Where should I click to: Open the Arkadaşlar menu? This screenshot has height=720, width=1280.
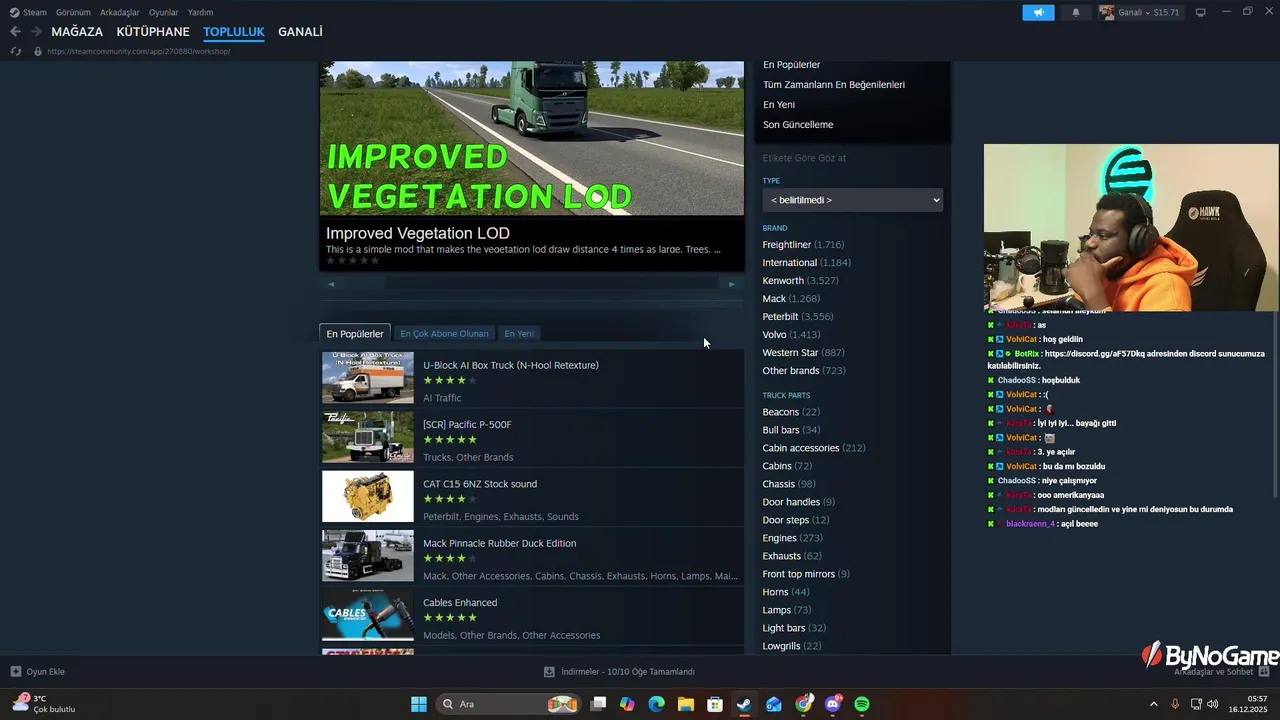(120, 12)
